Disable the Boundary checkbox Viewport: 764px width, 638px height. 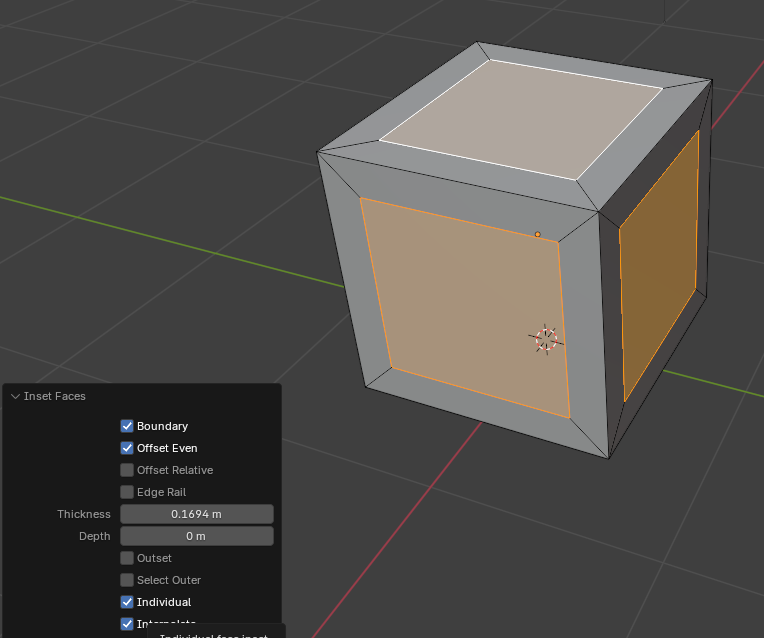(x=127, y=426)
